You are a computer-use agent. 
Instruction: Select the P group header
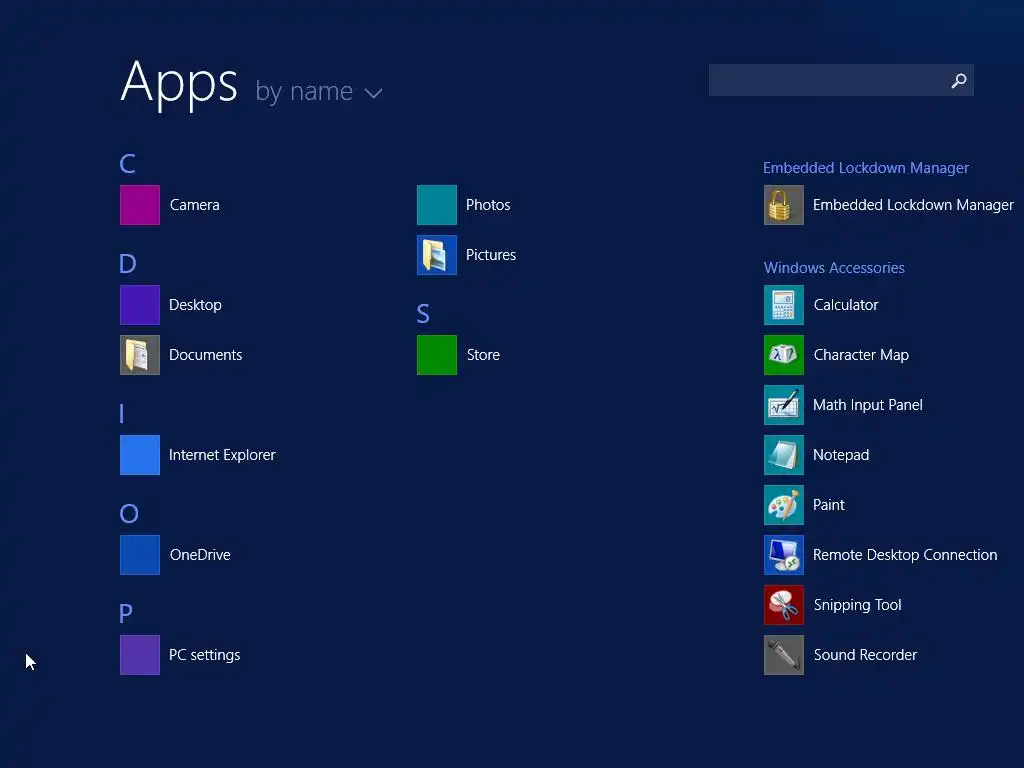(x=126, y=614)
